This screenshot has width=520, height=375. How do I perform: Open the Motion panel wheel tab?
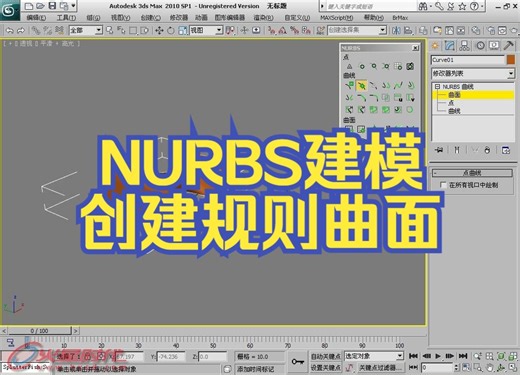[480, 46]
